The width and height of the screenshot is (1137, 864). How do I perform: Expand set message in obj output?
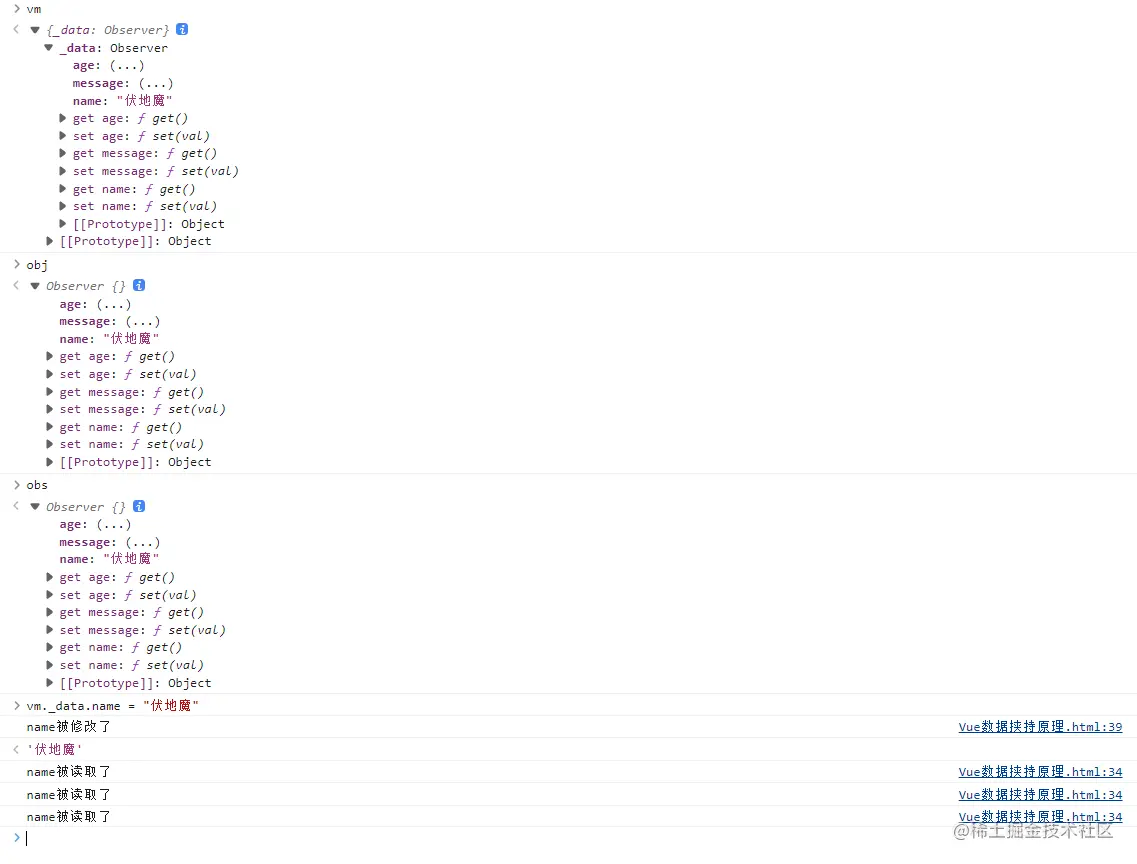click(x=49, y=409)
